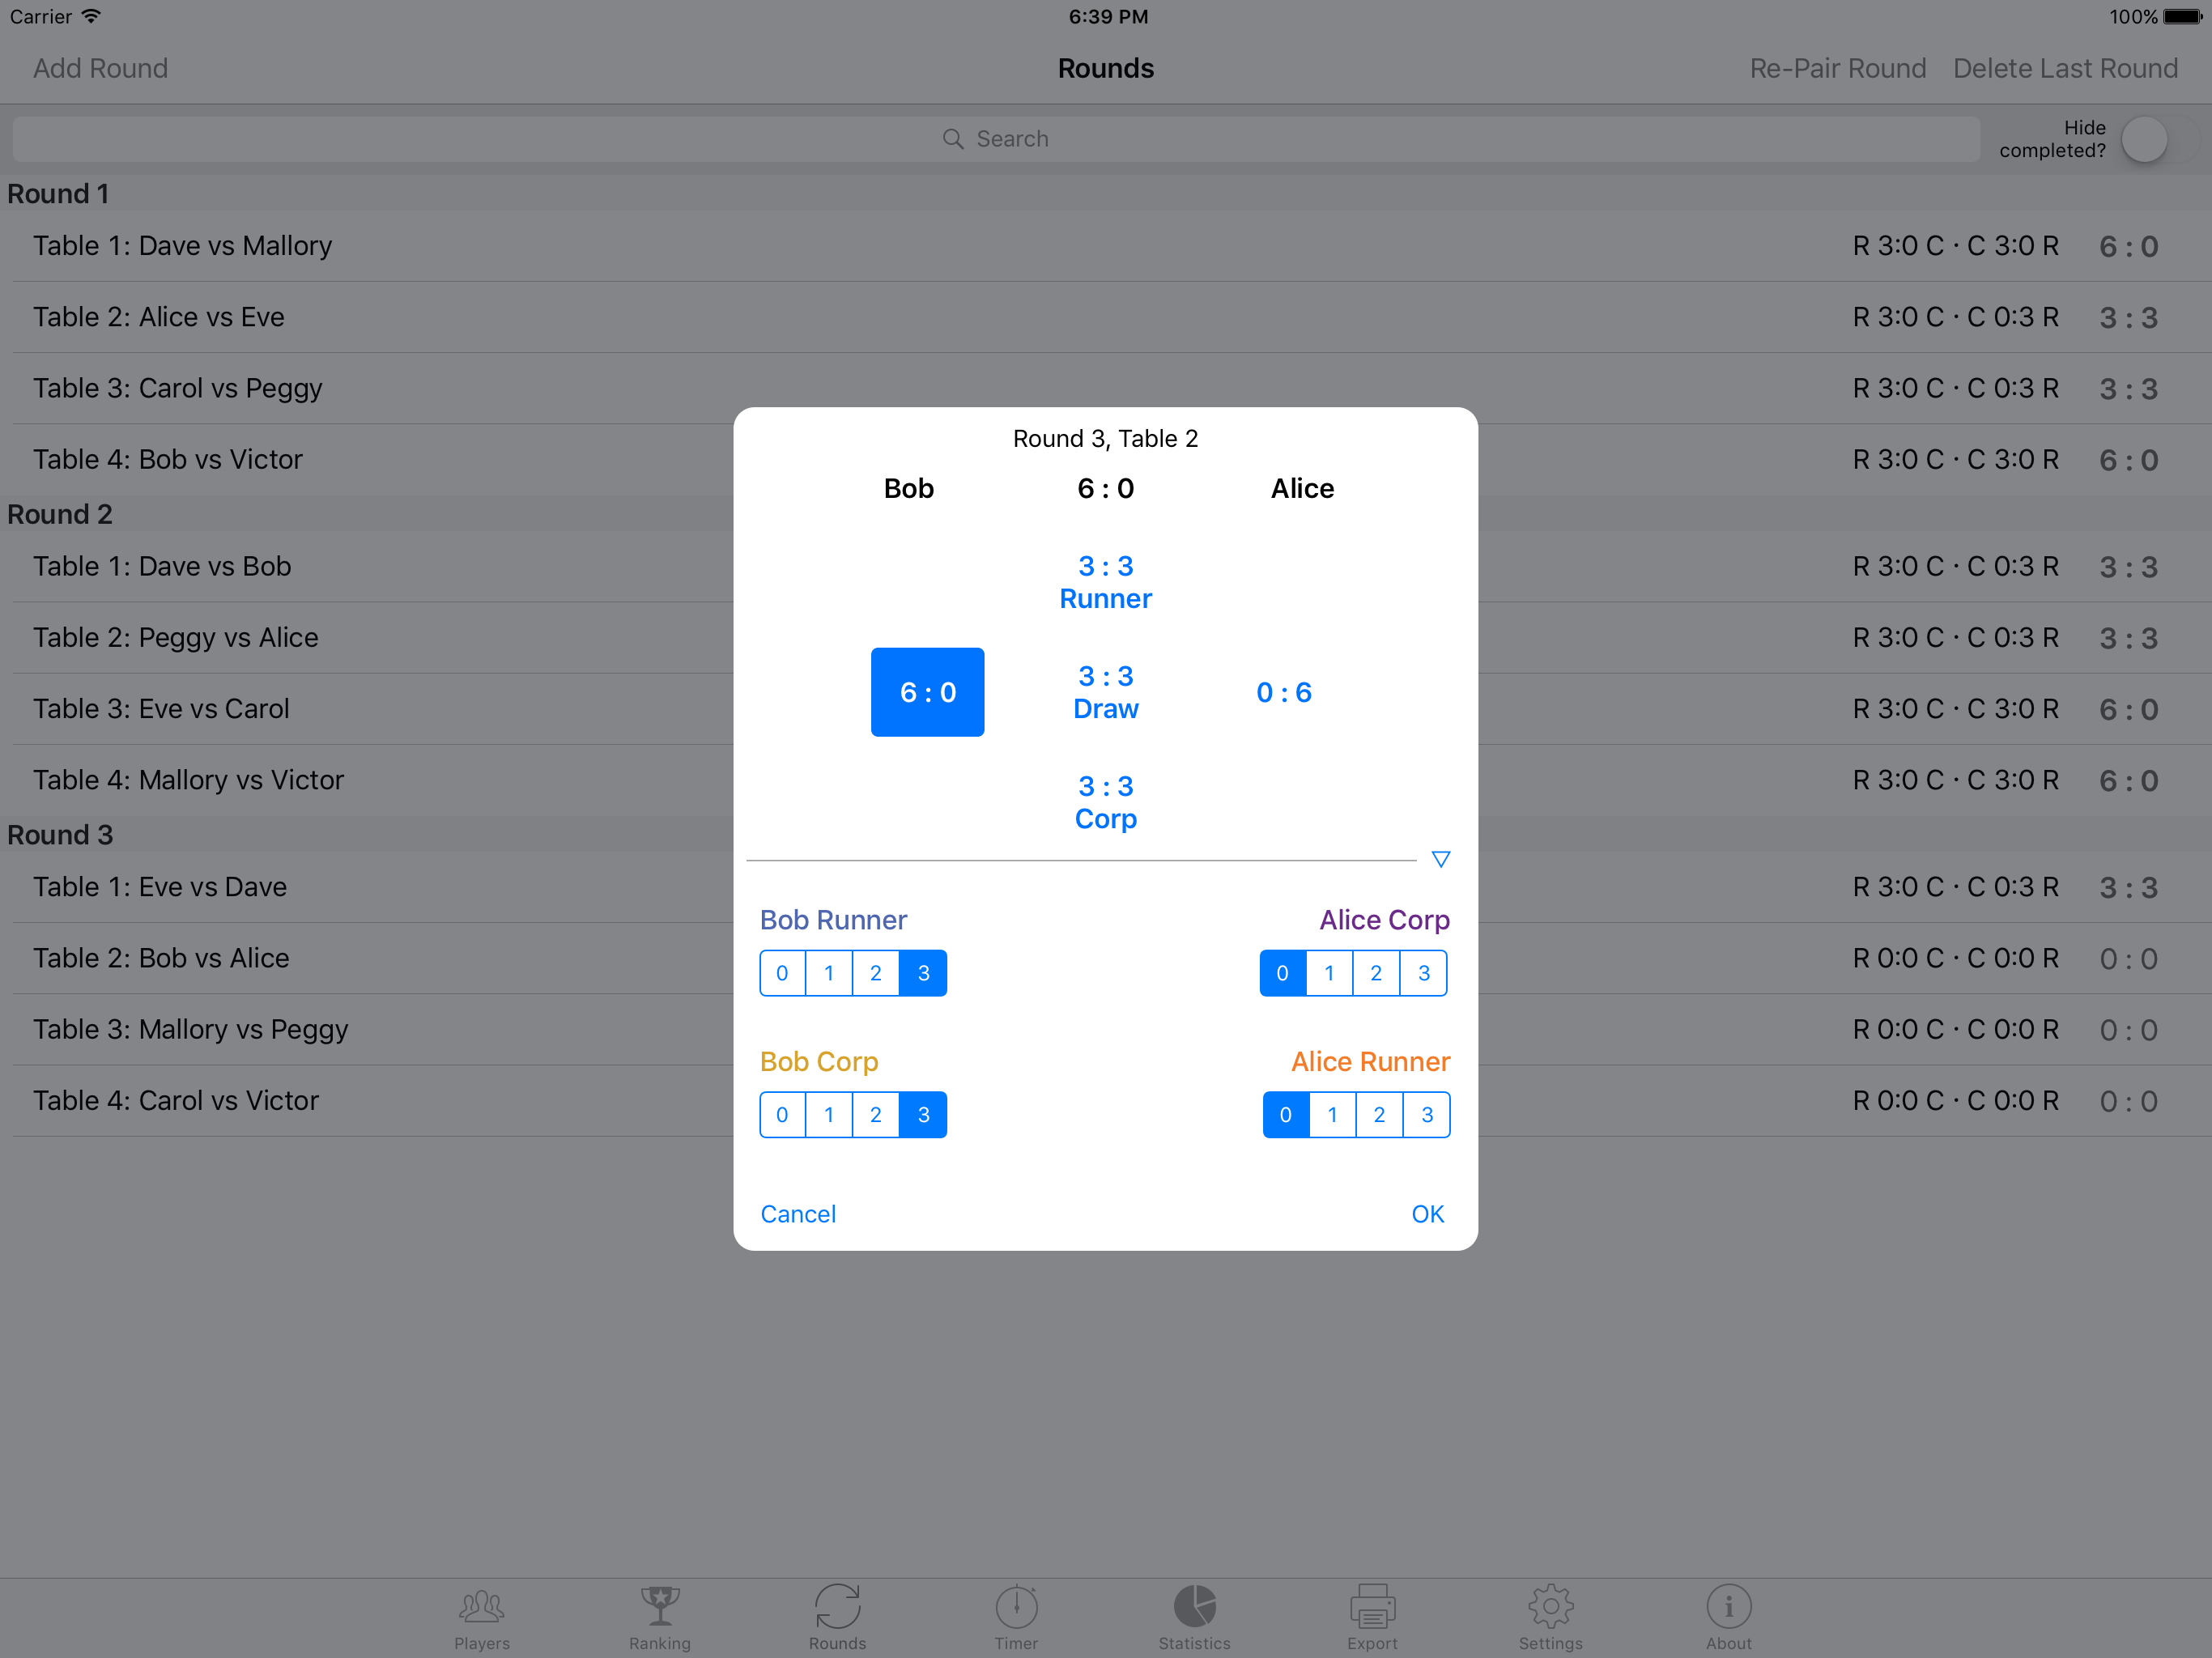Tap Add Round in the top bar
The image size is (2212, 1658).
(100, 68)
